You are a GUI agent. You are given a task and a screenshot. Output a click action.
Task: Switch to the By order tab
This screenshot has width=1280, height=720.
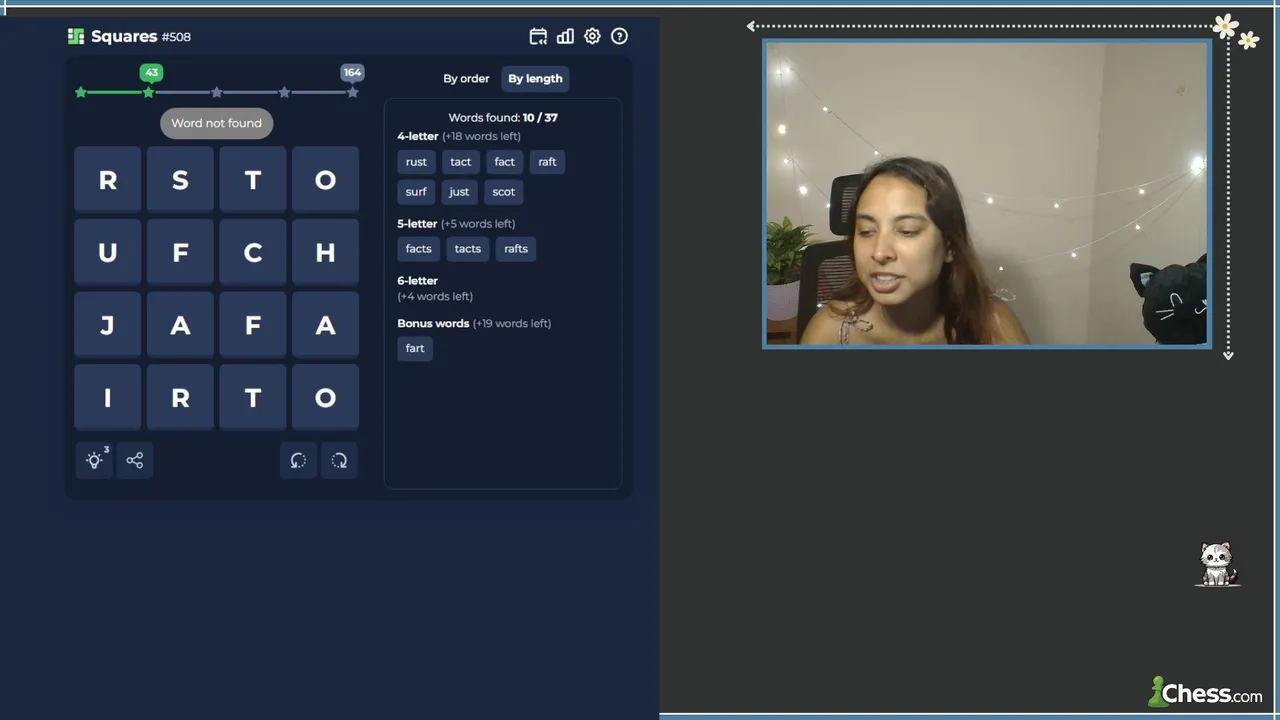[466, 78]
